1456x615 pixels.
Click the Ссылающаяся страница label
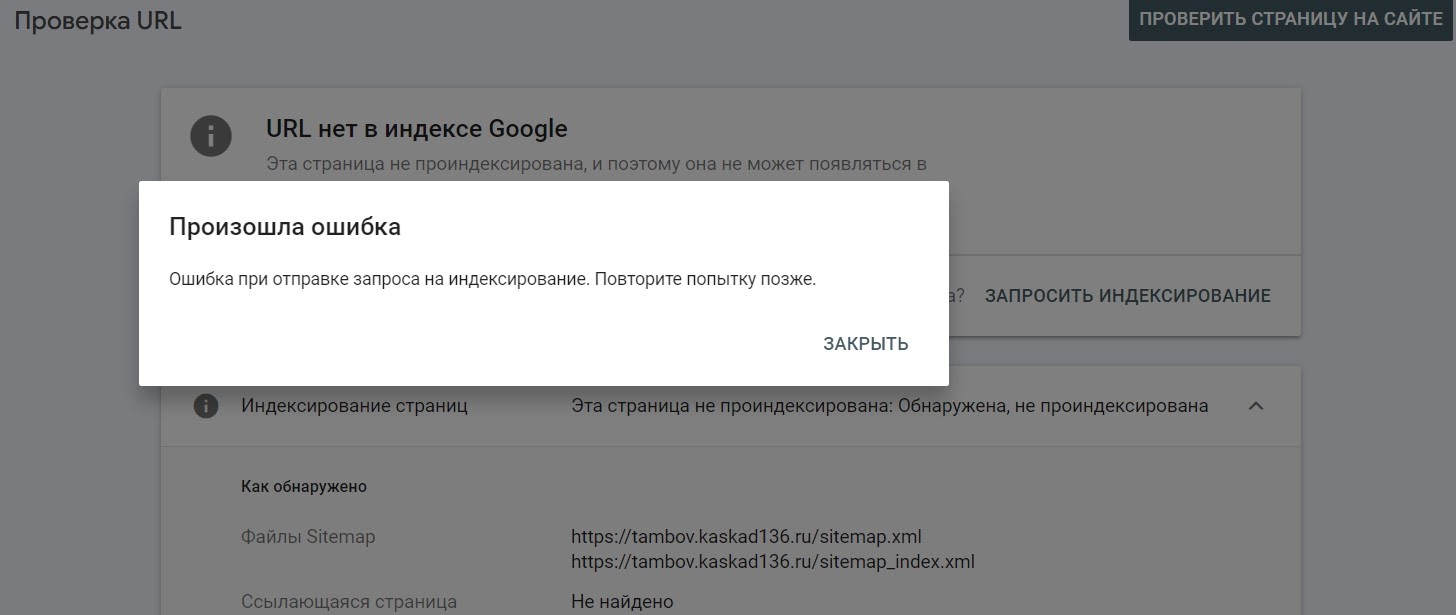point(349,602)
